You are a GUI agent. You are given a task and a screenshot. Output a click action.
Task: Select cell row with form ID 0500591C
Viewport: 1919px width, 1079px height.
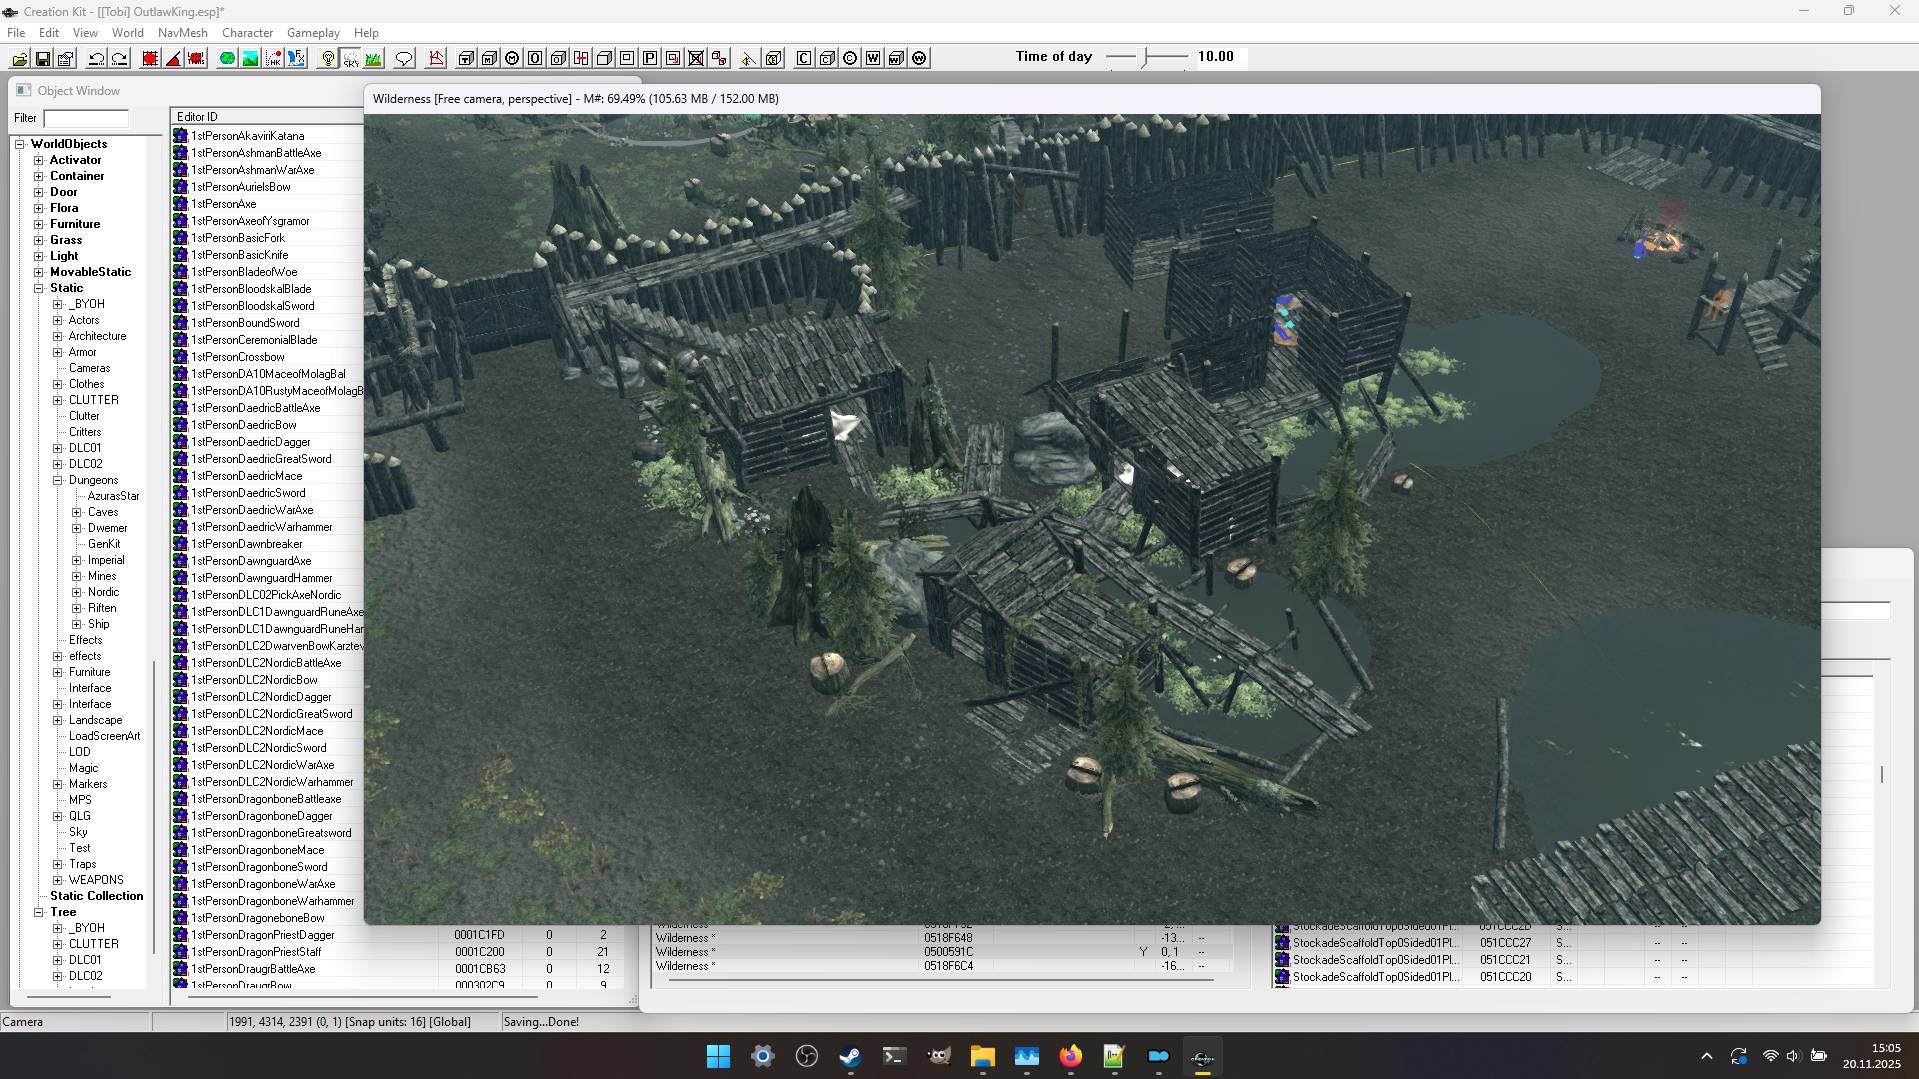(x=943, y=952)
